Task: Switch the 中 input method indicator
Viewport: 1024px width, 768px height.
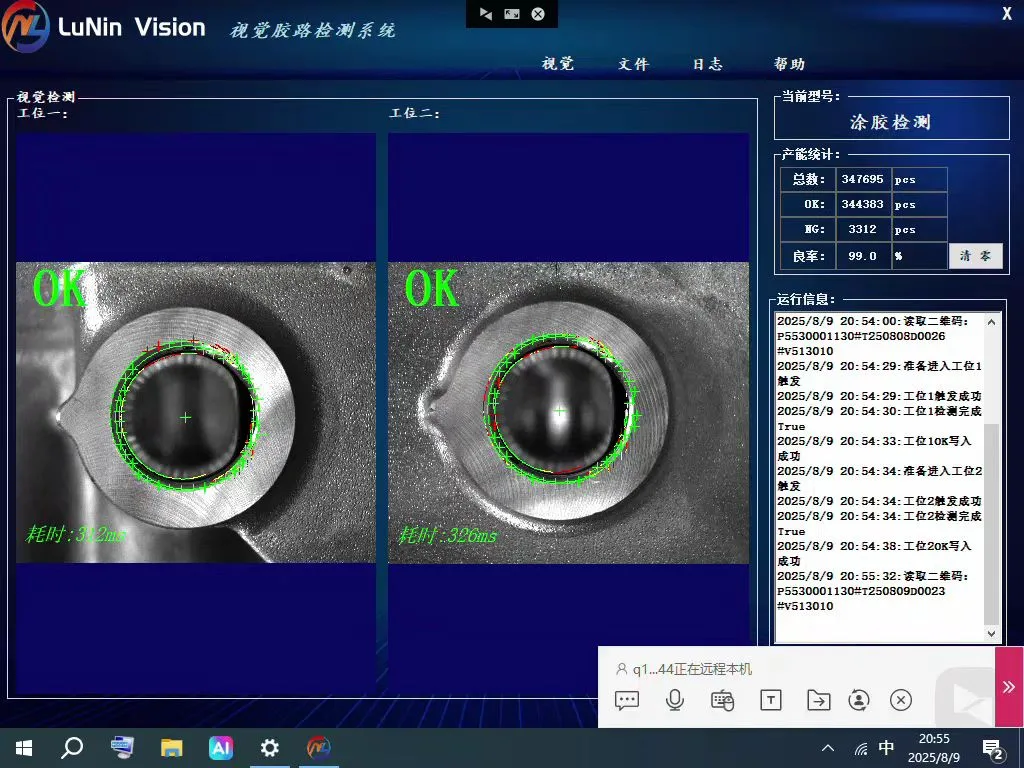Action: pyautogui.click(x=886, y=748)
